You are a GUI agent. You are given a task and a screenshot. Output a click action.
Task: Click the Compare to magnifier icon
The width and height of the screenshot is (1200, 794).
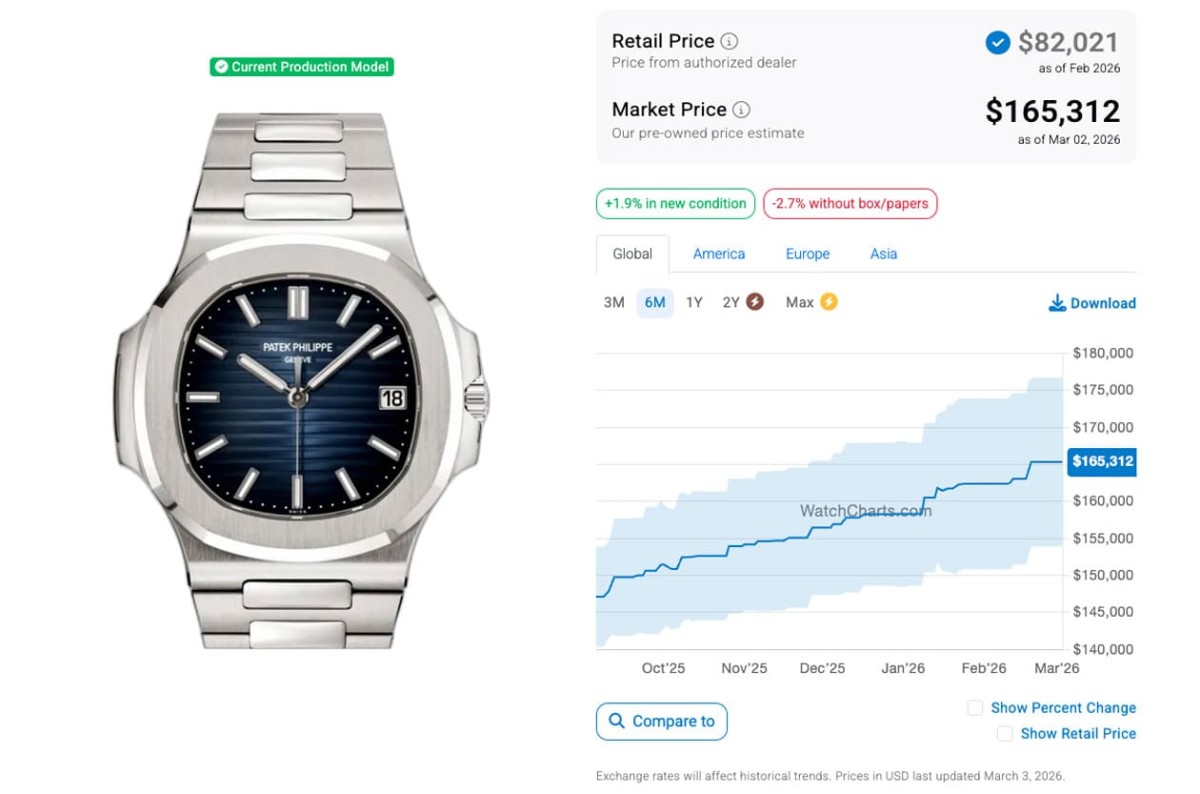(615, 721)
